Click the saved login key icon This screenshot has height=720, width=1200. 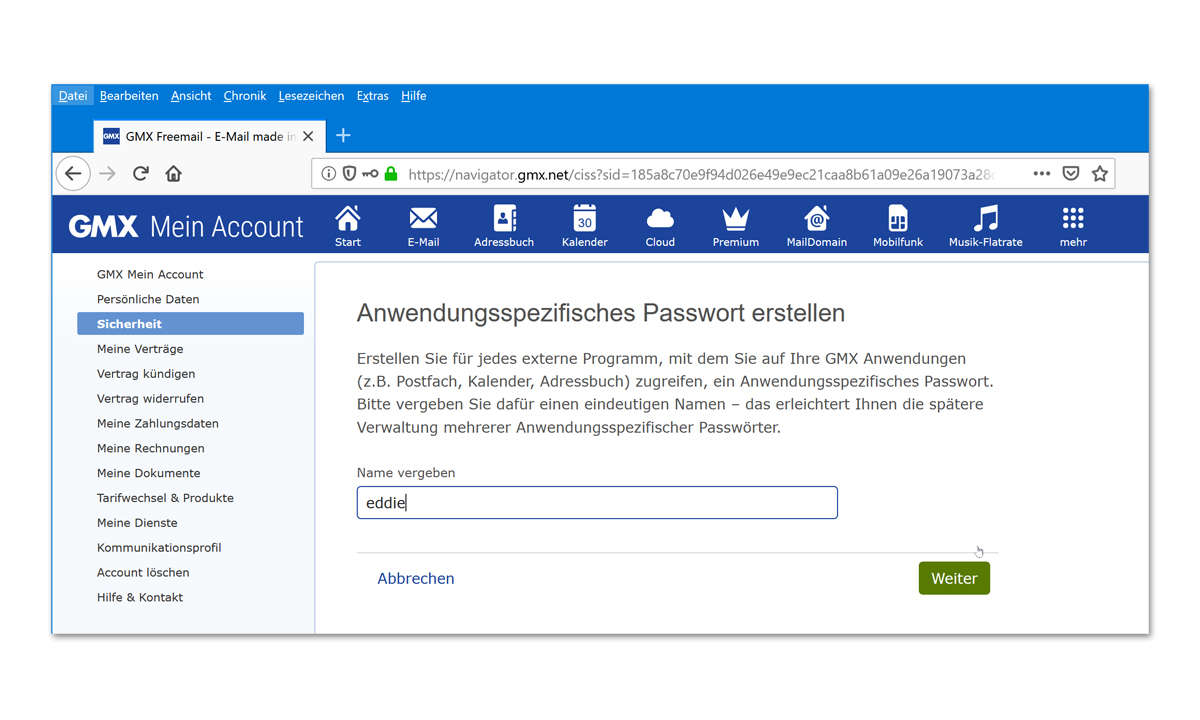[370, 173]
